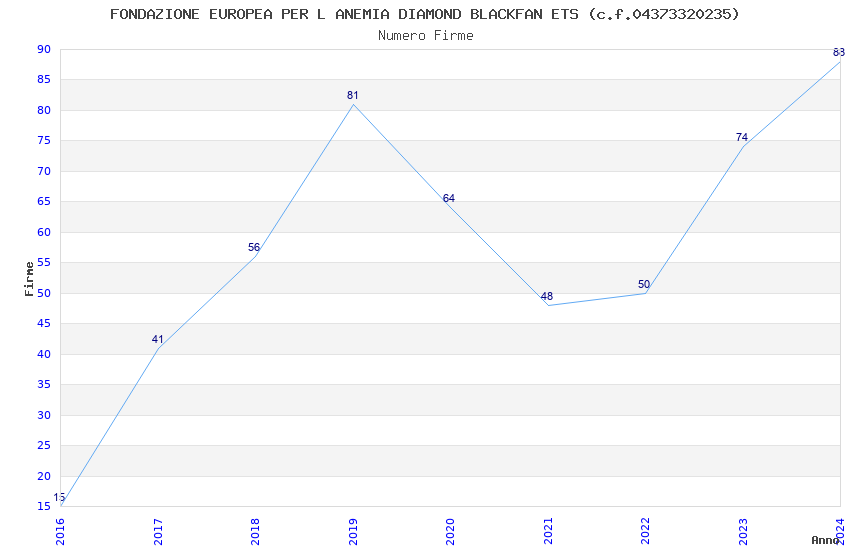850x550 pixels.
Task: Select the 2017 year label
Action: pyautogui.click(x=158, y=531)
